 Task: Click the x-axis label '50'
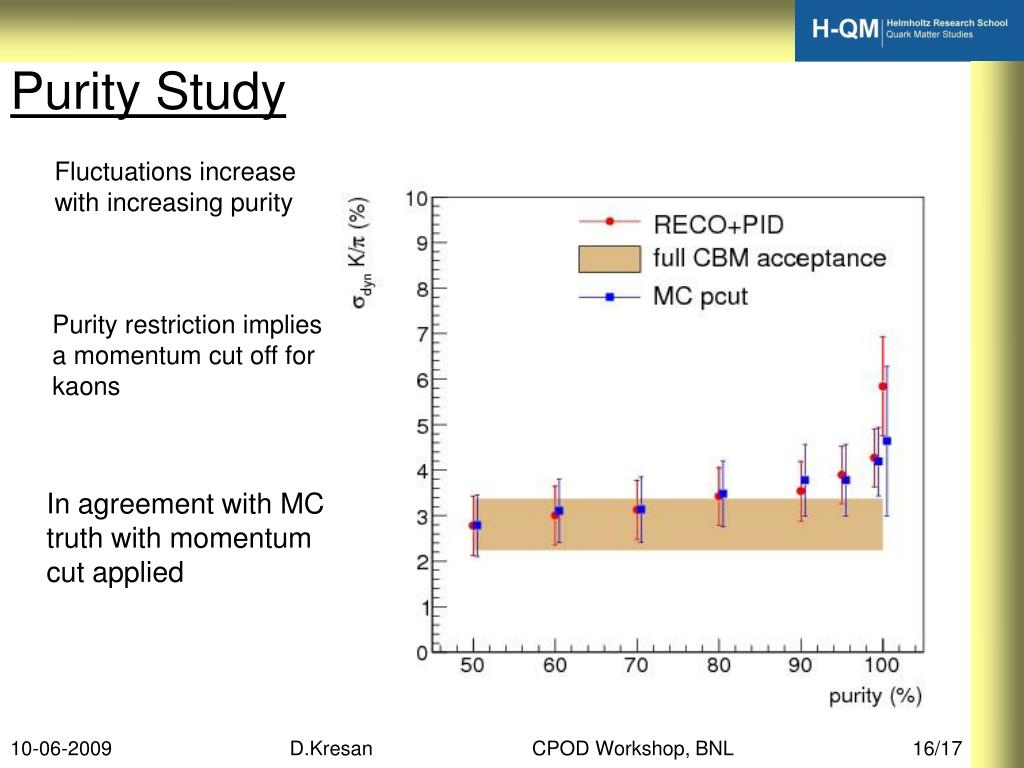(x=472, y=665)
